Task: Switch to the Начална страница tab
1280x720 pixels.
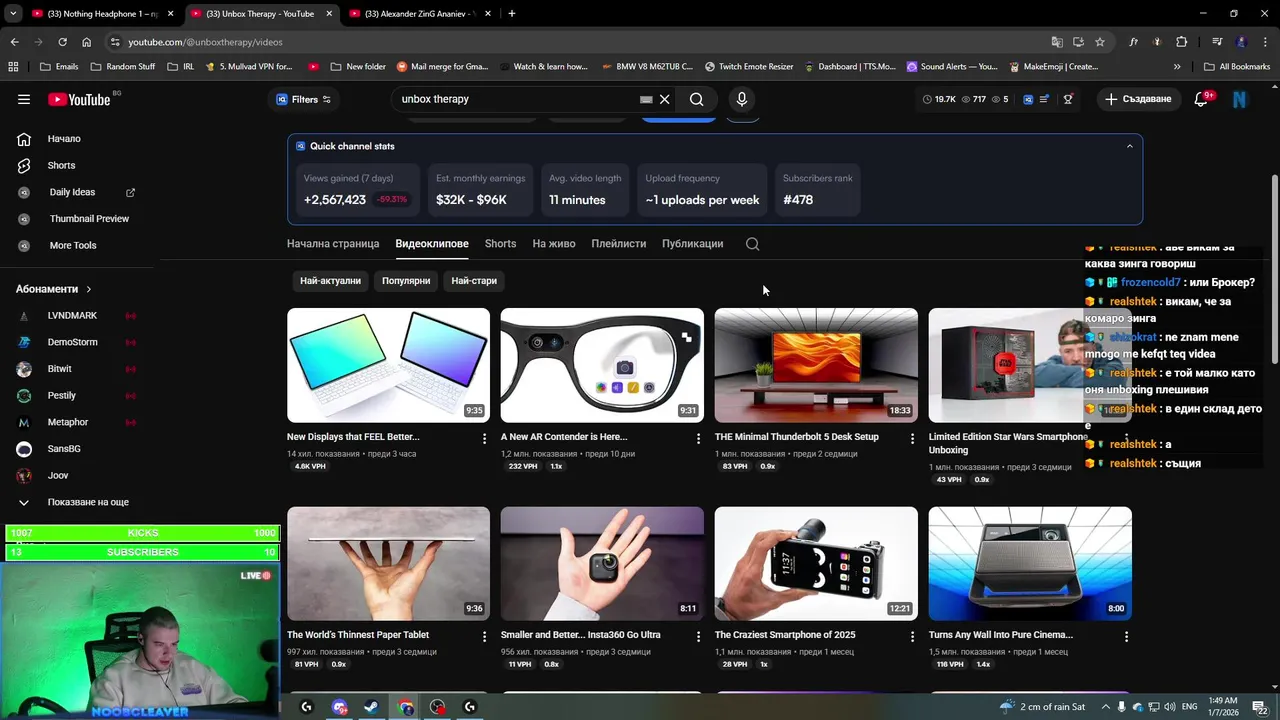Action: [333, 244]
